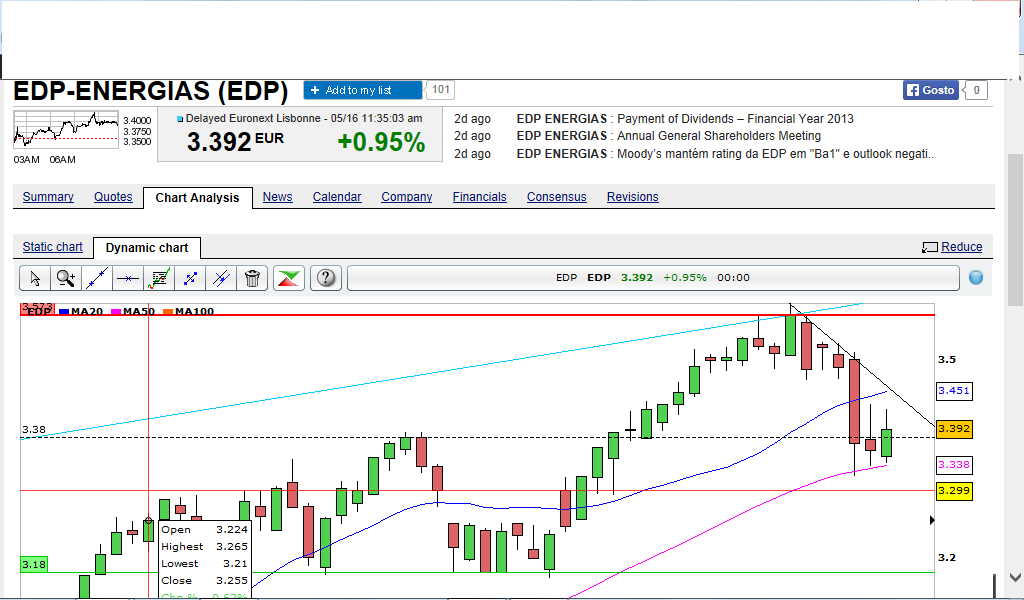Select the Chart Analysis tab
The height and width of the screenshot is (600, 1024).
(197, 197)
